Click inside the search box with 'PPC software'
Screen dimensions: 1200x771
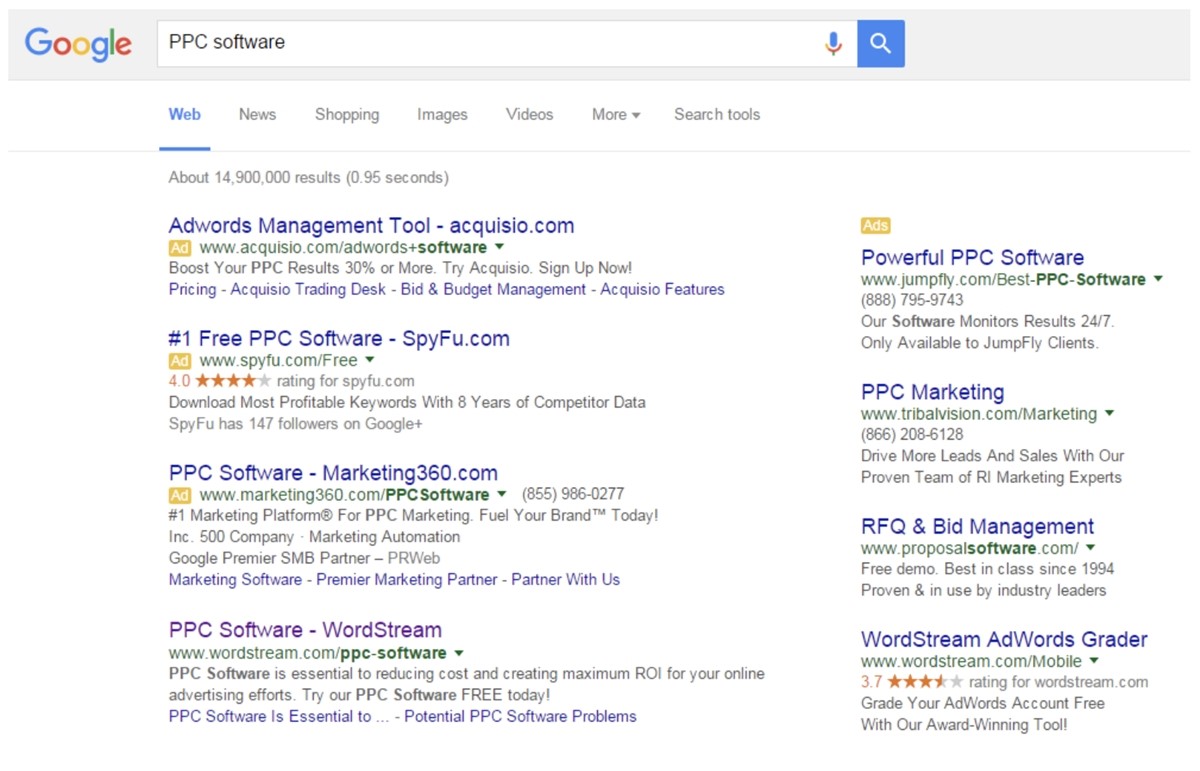pos(480,43)
